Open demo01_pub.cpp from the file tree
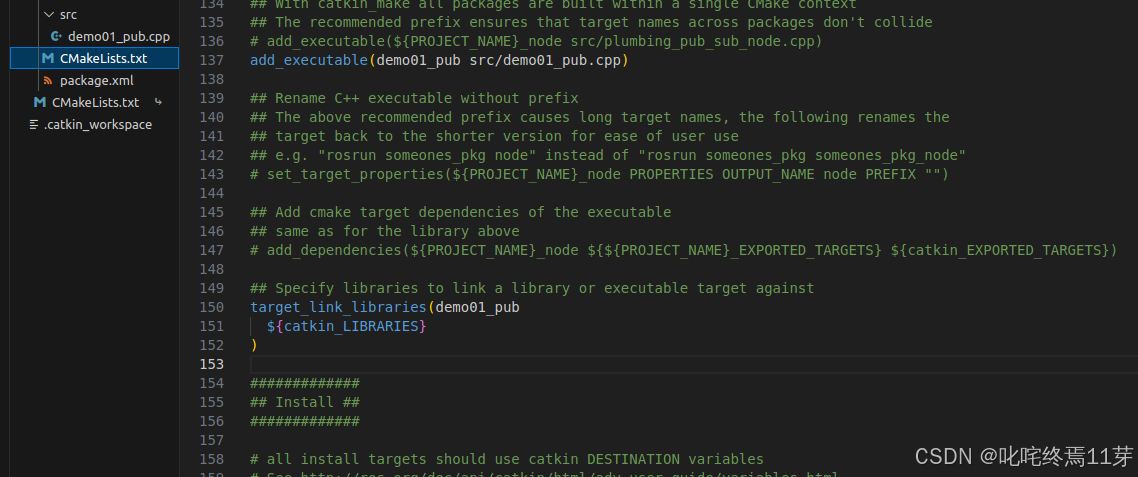The width and height of the screenshot is (1138, 477). (x=119, y=36)
